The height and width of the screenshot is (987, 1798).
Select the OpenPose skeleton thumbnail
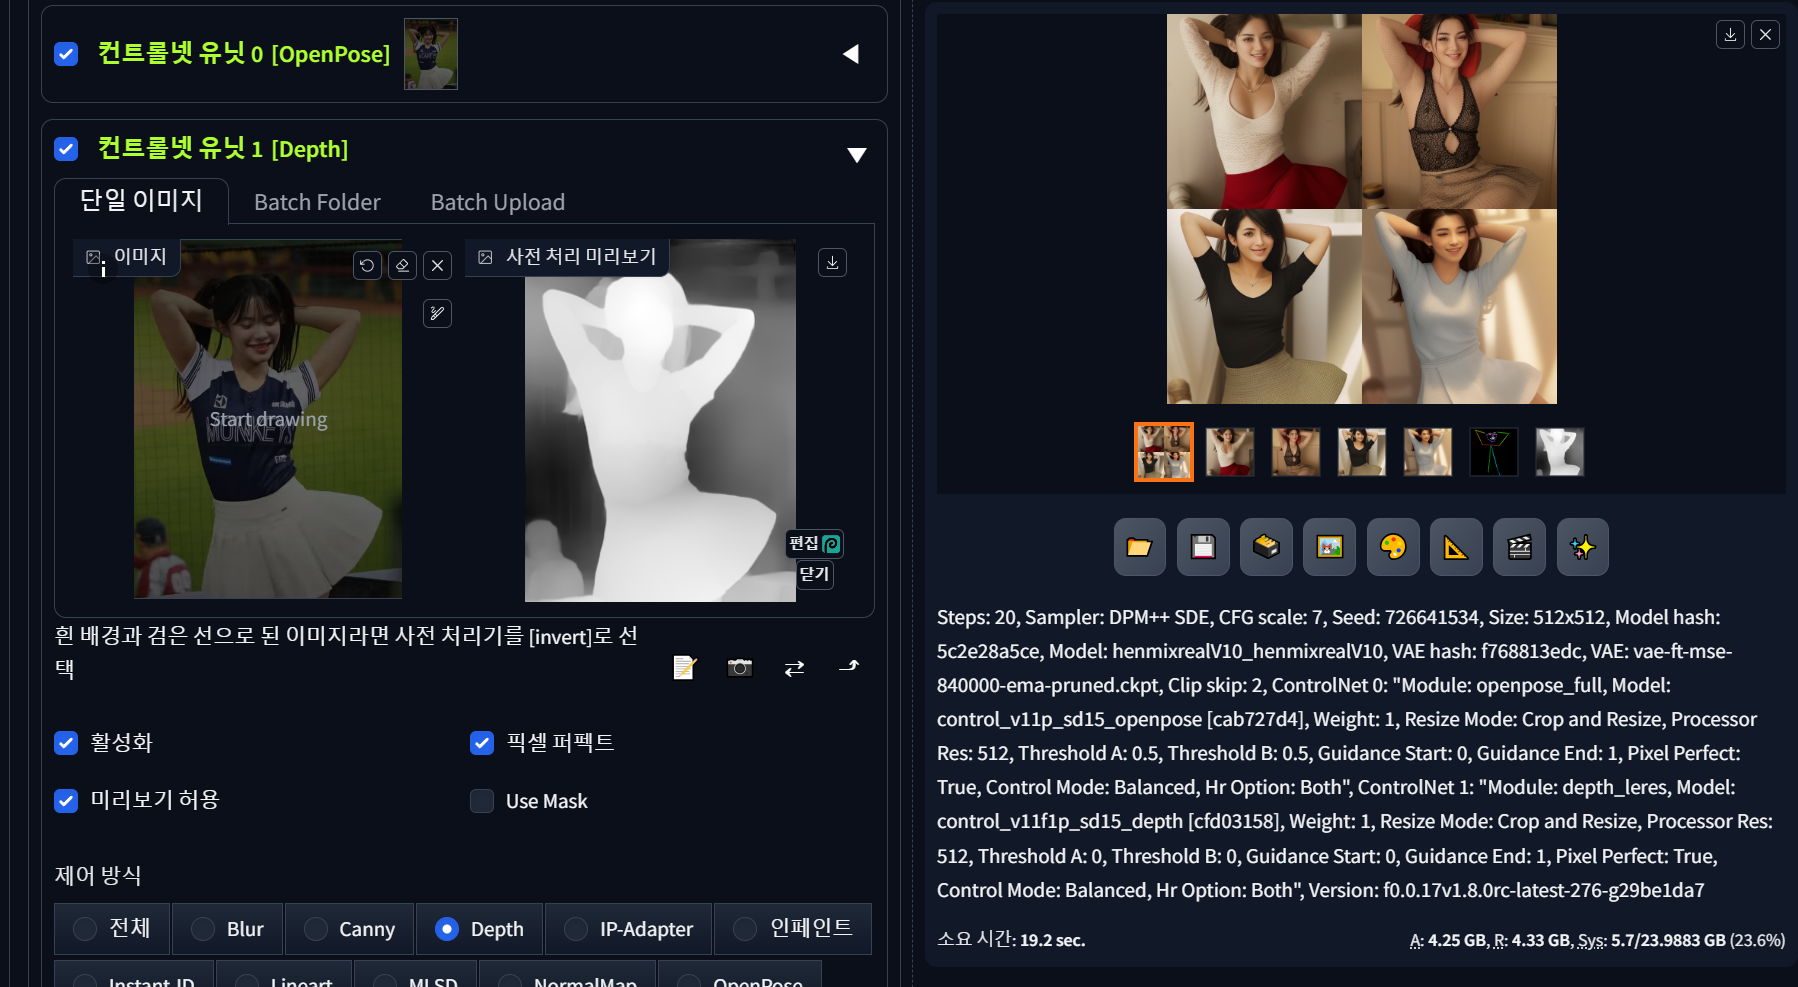(x=1493, y=451)
